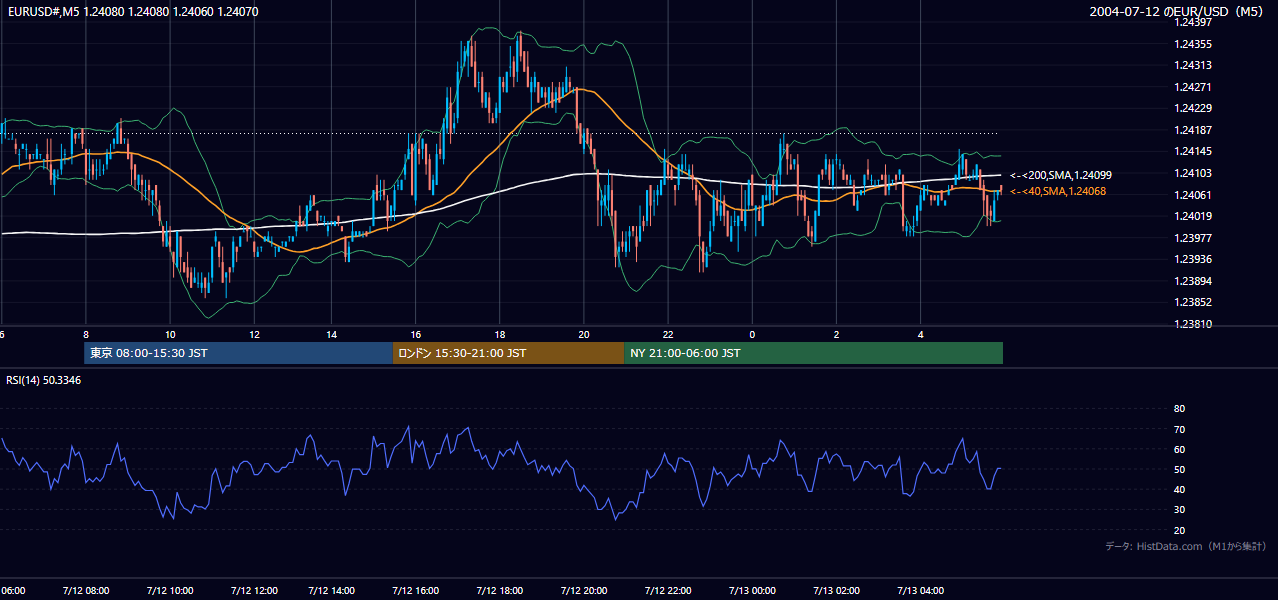1278x600 pixels.
Task: Click price axis label 1.23810
Action: click(x=1193, y=324)
